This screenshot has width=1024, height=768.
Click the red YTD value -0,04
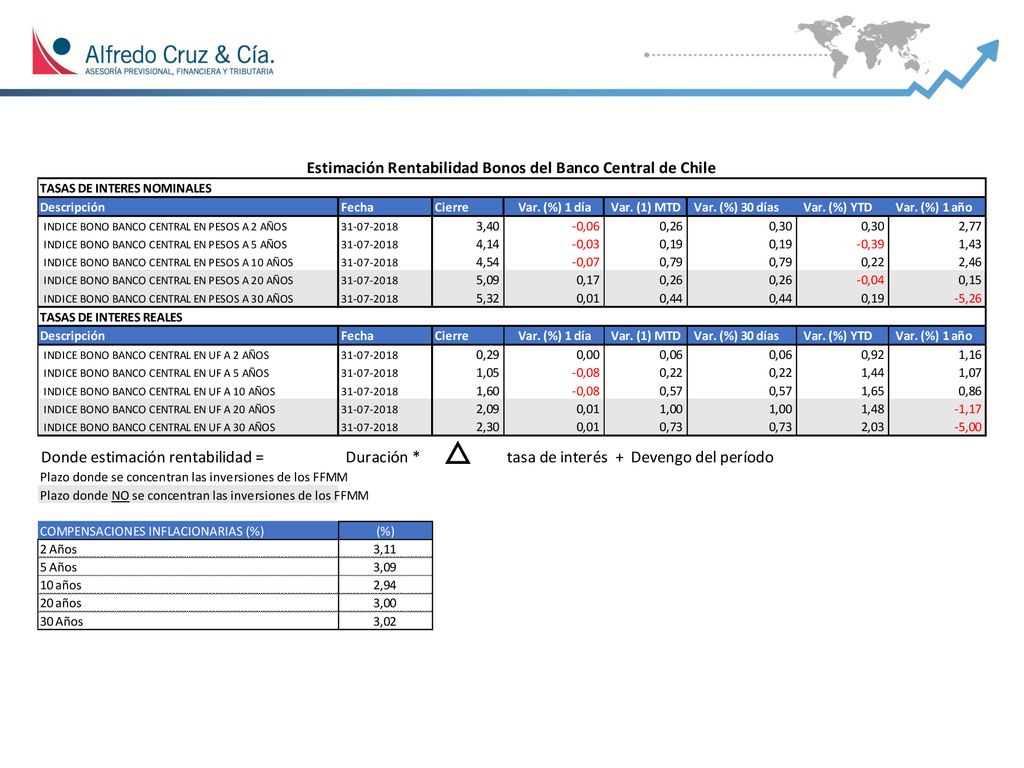[x=870, y=280]
